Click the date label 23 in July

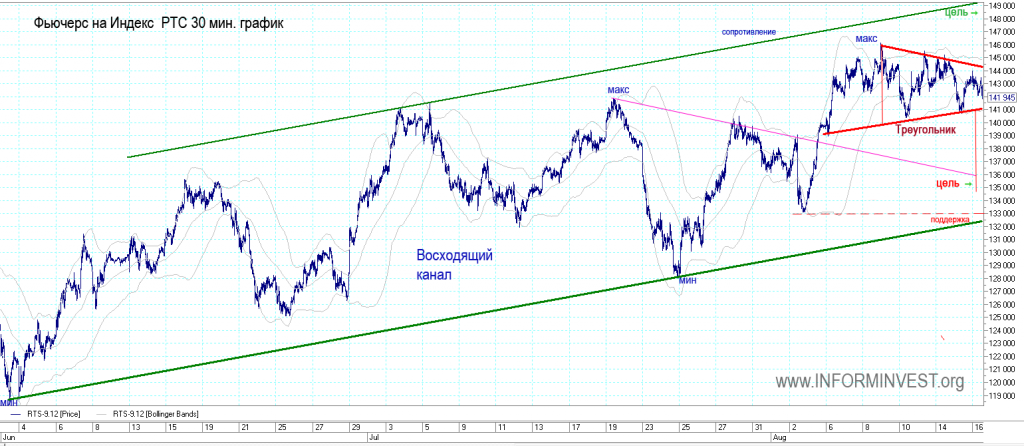(648, 427)
